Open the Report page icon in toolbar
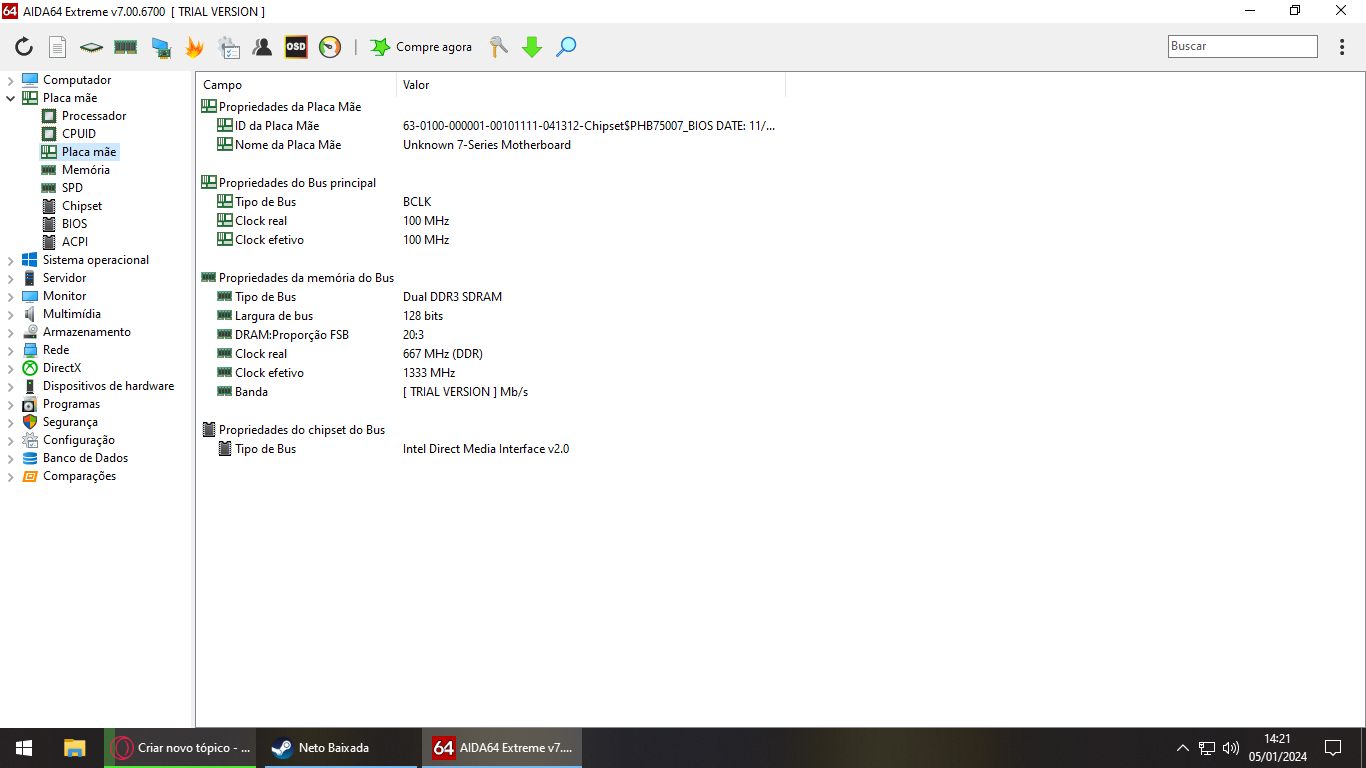Image resolution: width=1366 pixels, height=768 pixels. coord(58,47)
